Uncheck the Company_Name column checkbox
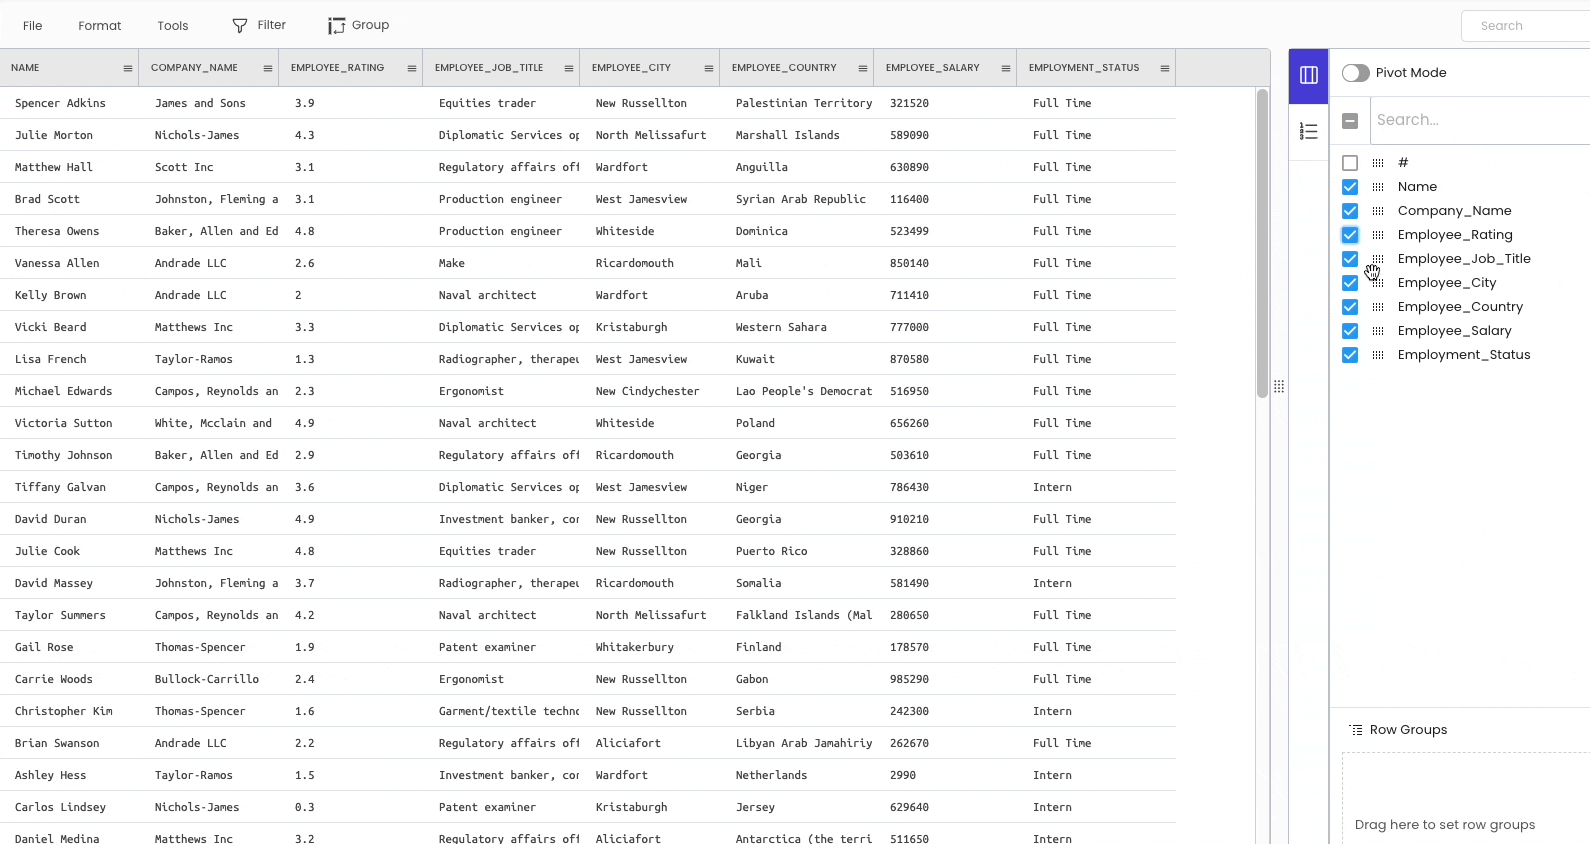This screenshot has height=844, width=1590. tap(1350, 211)
